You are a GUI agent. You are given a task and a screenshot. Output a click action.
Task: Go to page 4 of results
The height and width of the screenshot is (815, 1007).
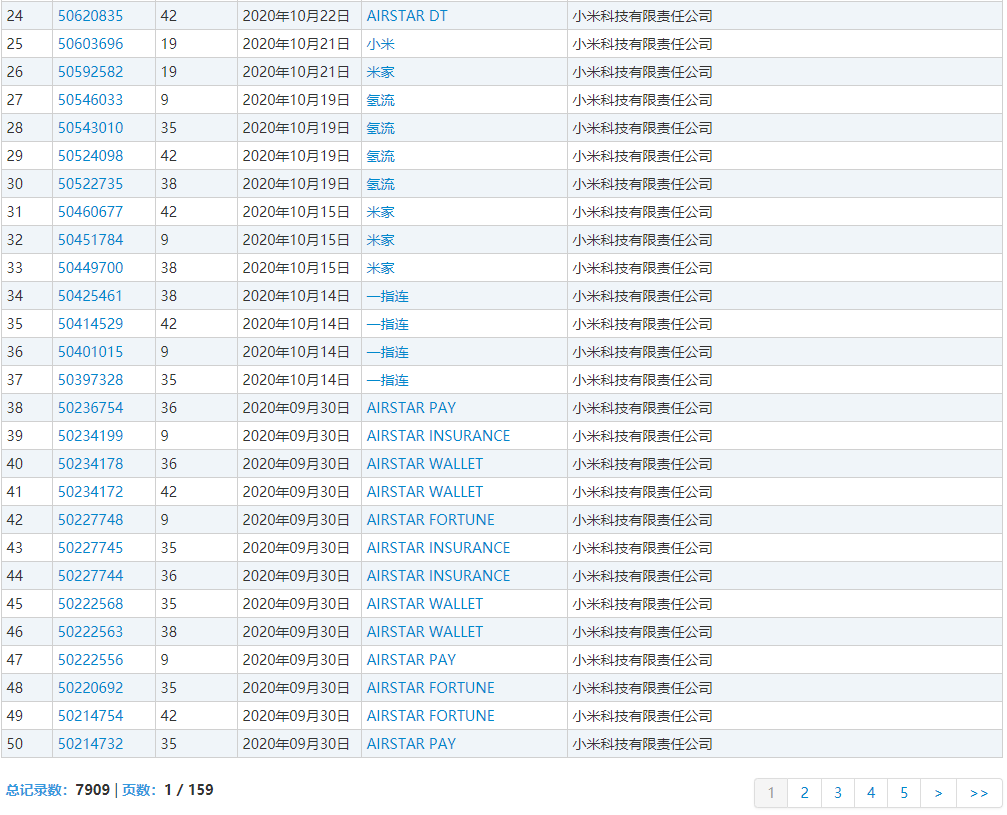pos(871,793)
